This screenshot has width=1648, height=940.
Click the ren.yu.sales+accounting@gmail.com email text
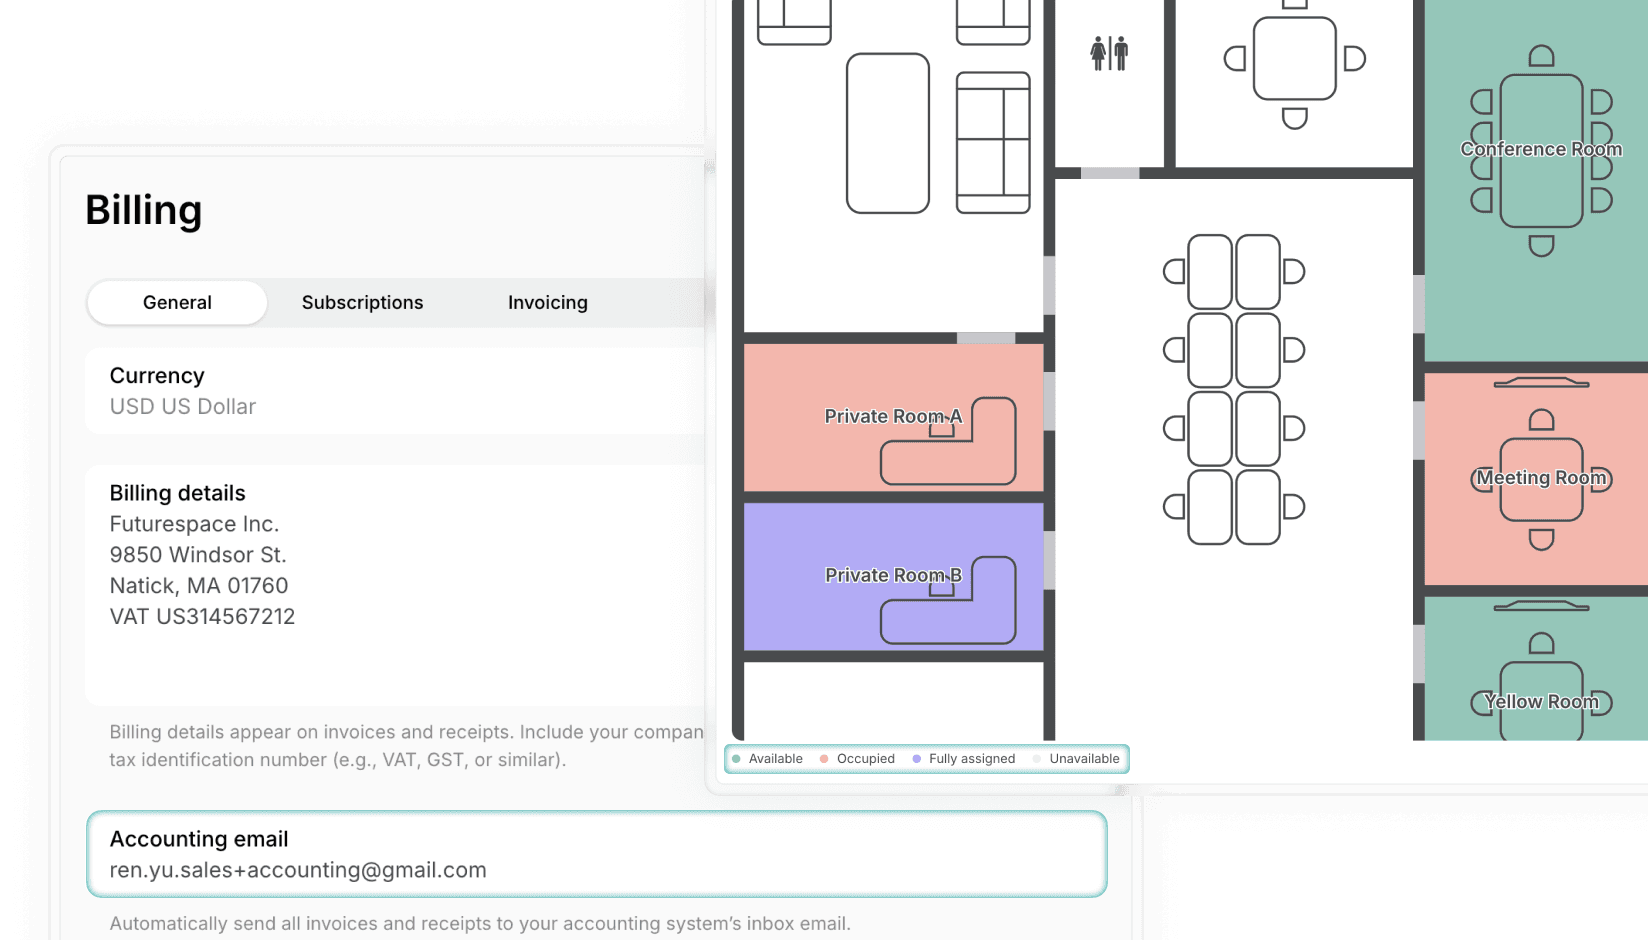pyautogui.click(x=298, y=870)
